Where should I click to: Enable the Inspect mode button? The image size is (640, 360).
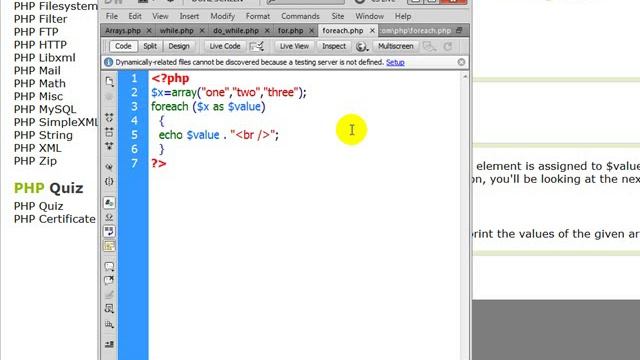click(334, 46)
